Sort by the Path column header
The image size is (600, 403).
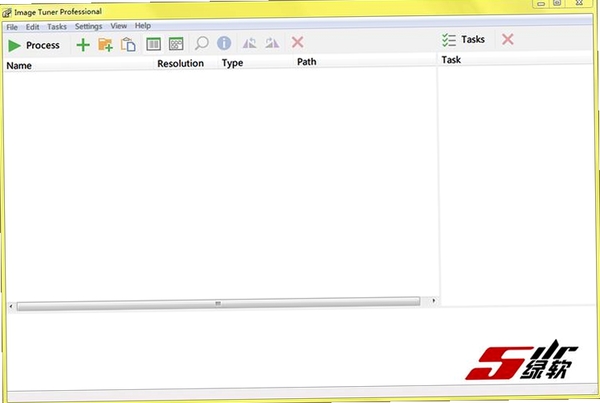pyautogui.click(x=365, y=61)
